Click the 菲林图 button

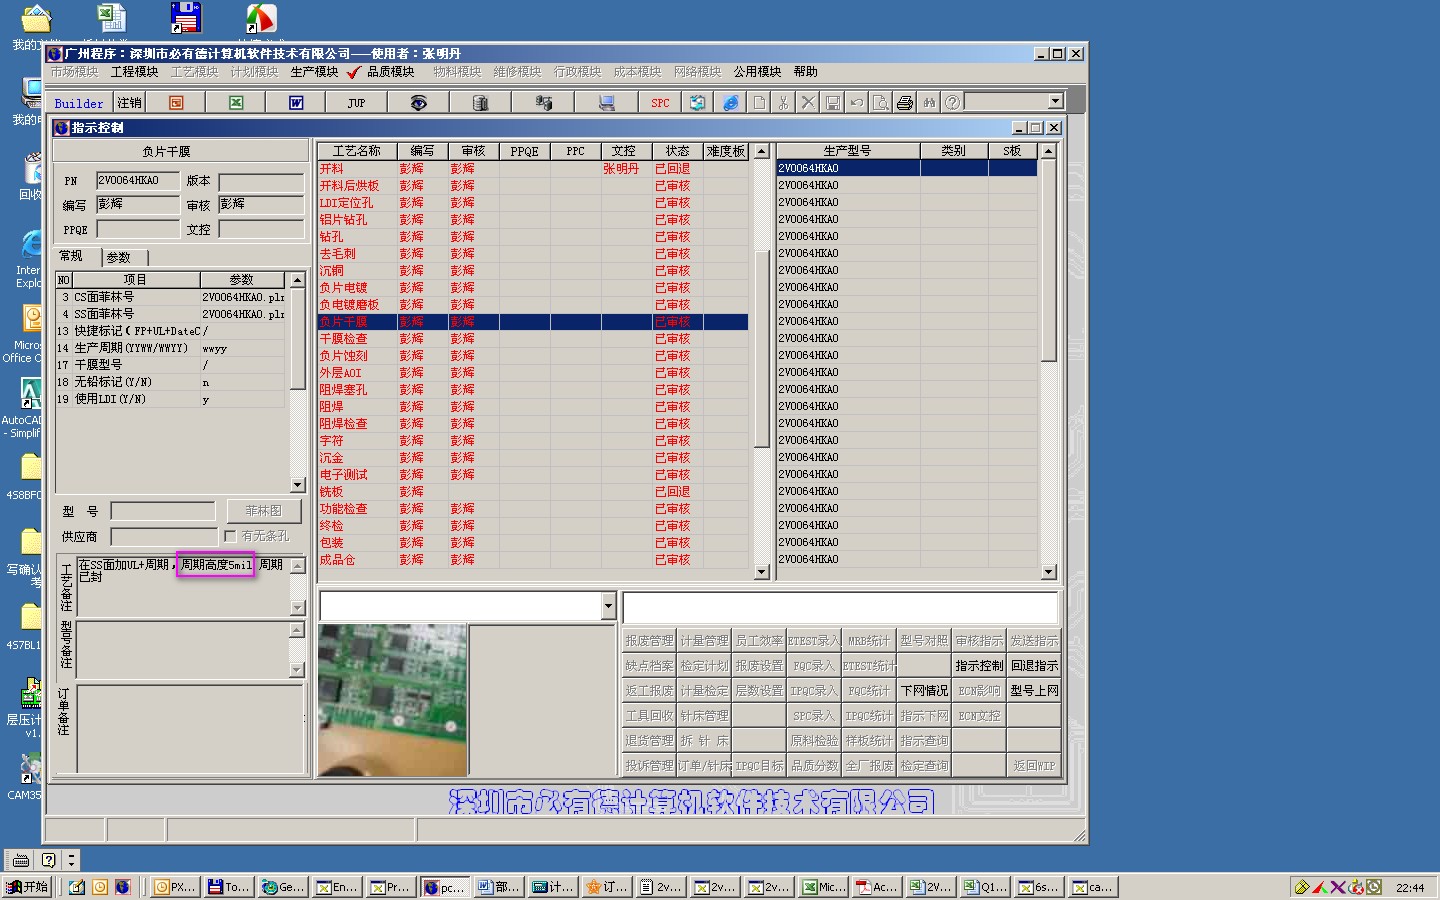tap(263, 510)
